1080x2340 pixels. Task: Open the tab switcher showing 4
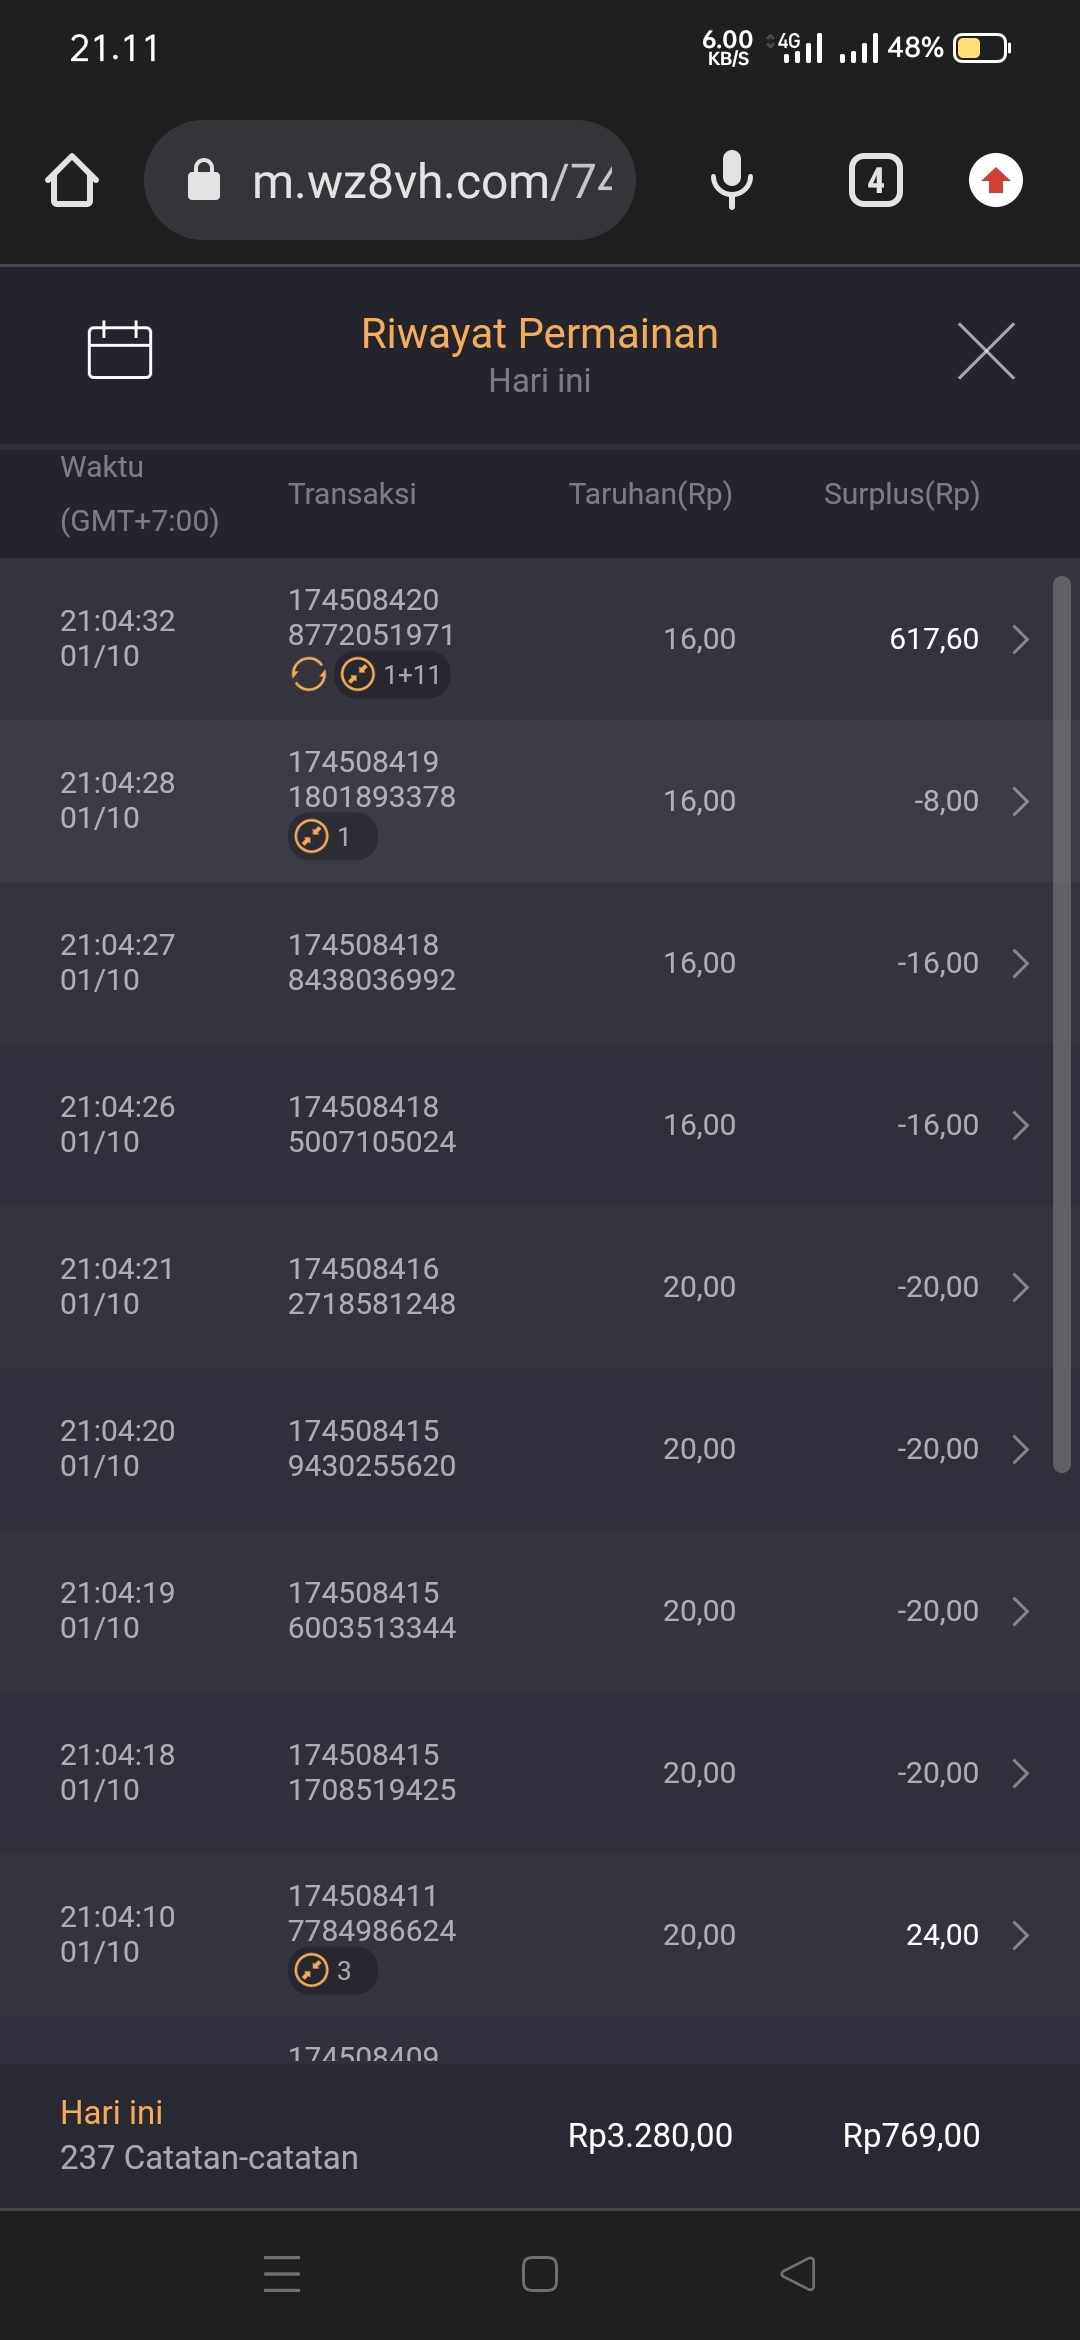click(x=875, y=181)
